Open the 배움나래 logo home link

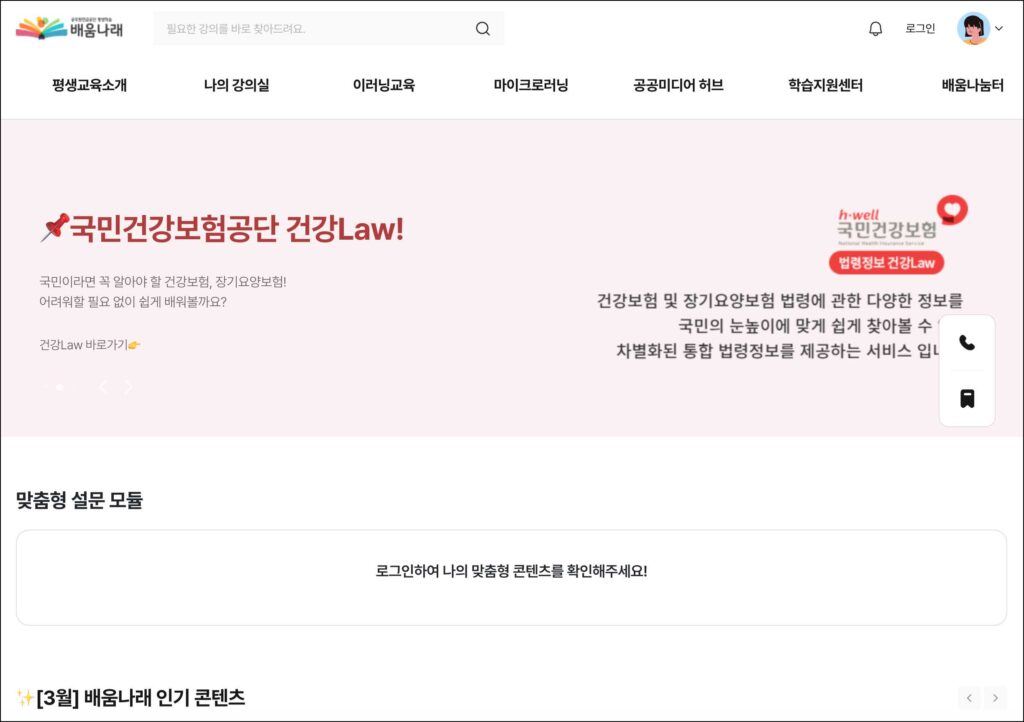pos(69,28)
